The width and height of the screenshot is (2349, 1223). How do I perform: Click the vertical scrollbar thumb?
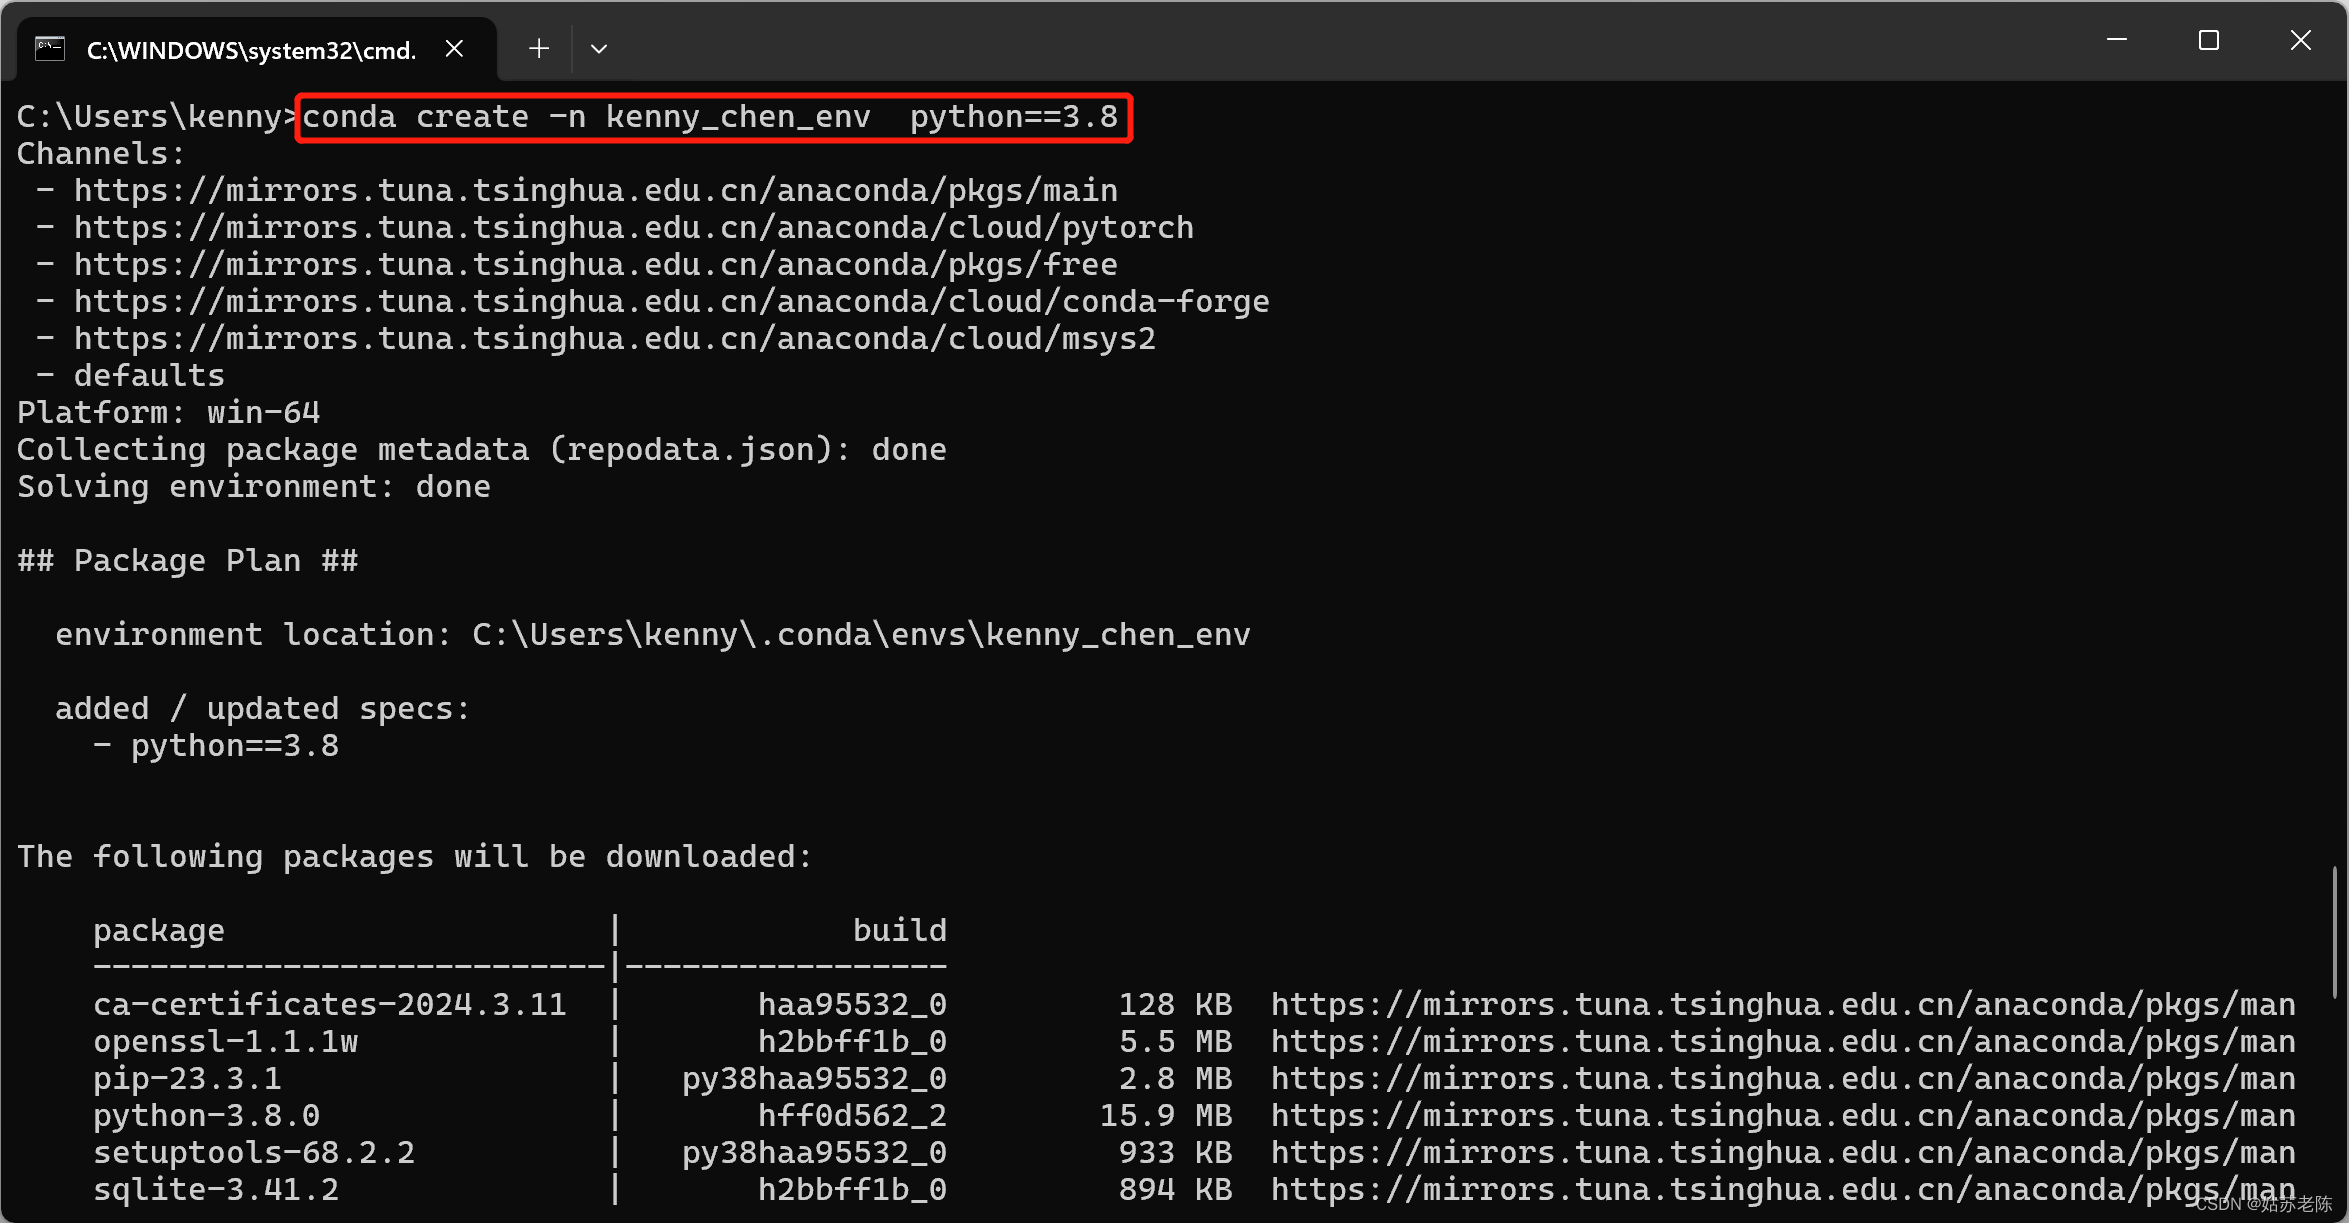coord(2334,932)
